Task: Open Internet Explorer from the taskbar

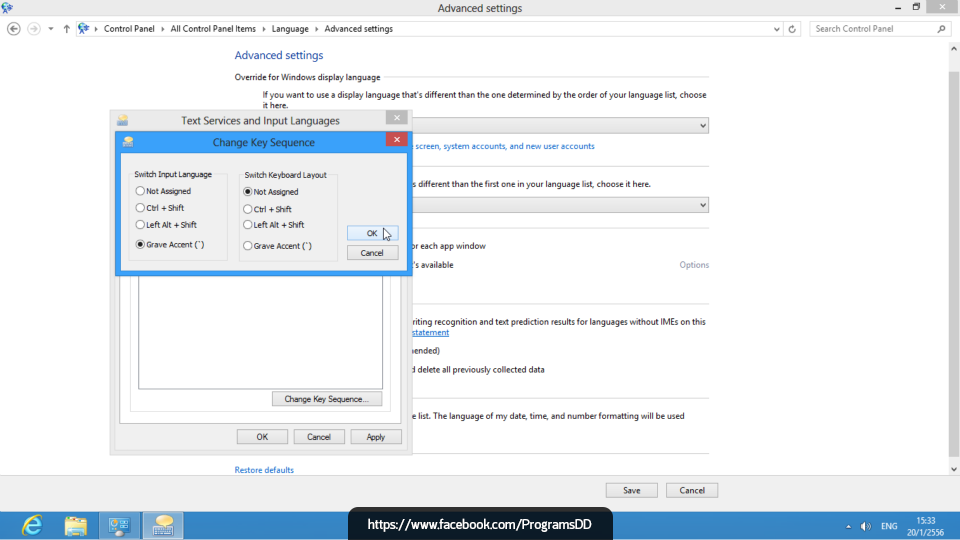Action: (32, 525)
